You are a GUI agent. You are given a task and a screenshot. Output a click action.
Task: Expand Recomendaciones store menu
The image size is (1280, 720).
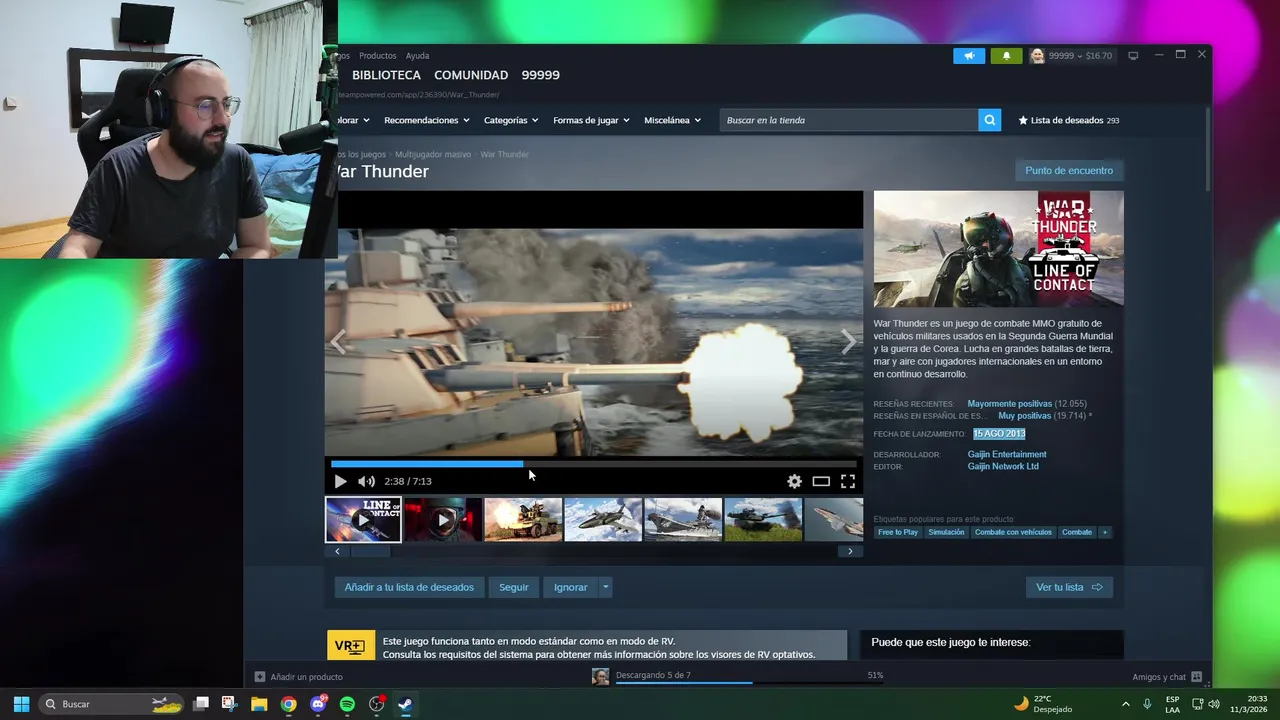coord(427,120)
